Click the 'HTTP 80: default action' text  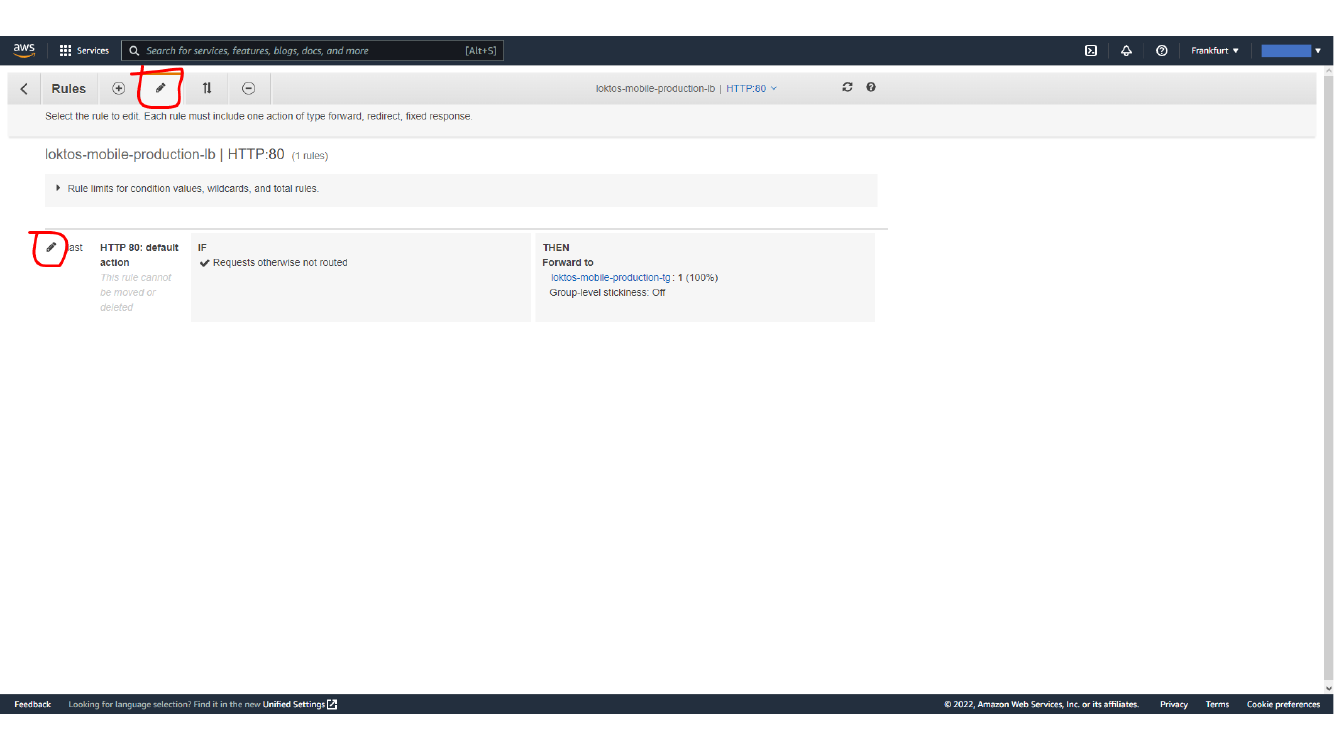coord(139,255)
